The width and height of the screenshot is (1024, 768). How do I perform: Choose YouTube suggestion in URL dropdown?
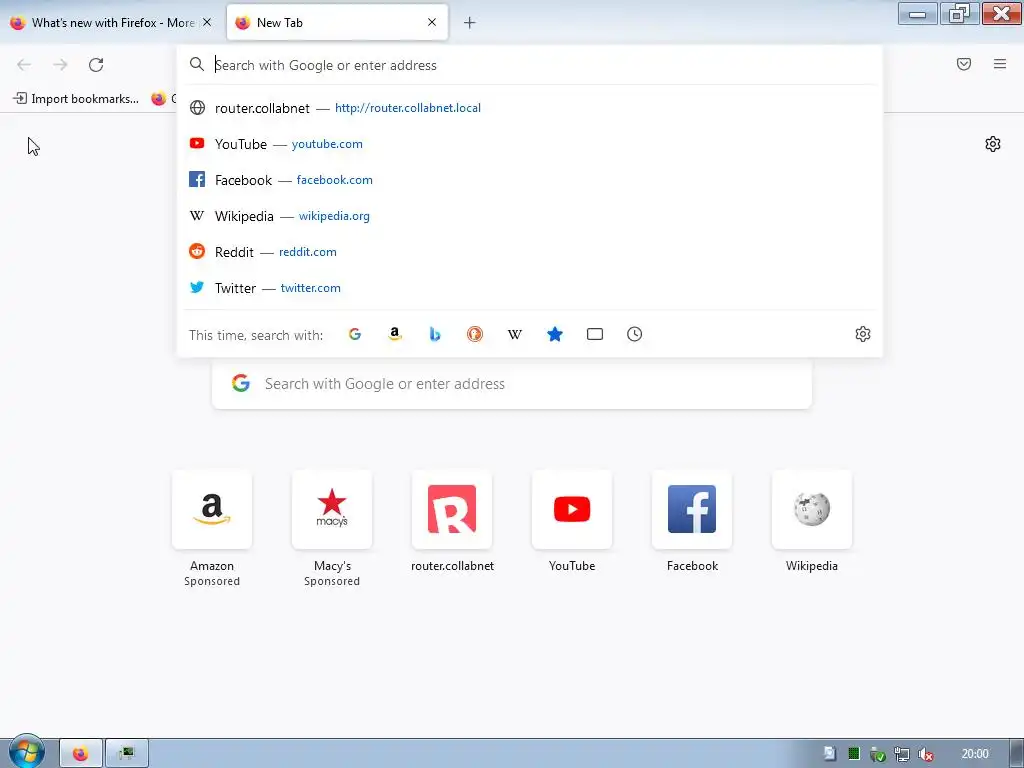coord(530,144)
